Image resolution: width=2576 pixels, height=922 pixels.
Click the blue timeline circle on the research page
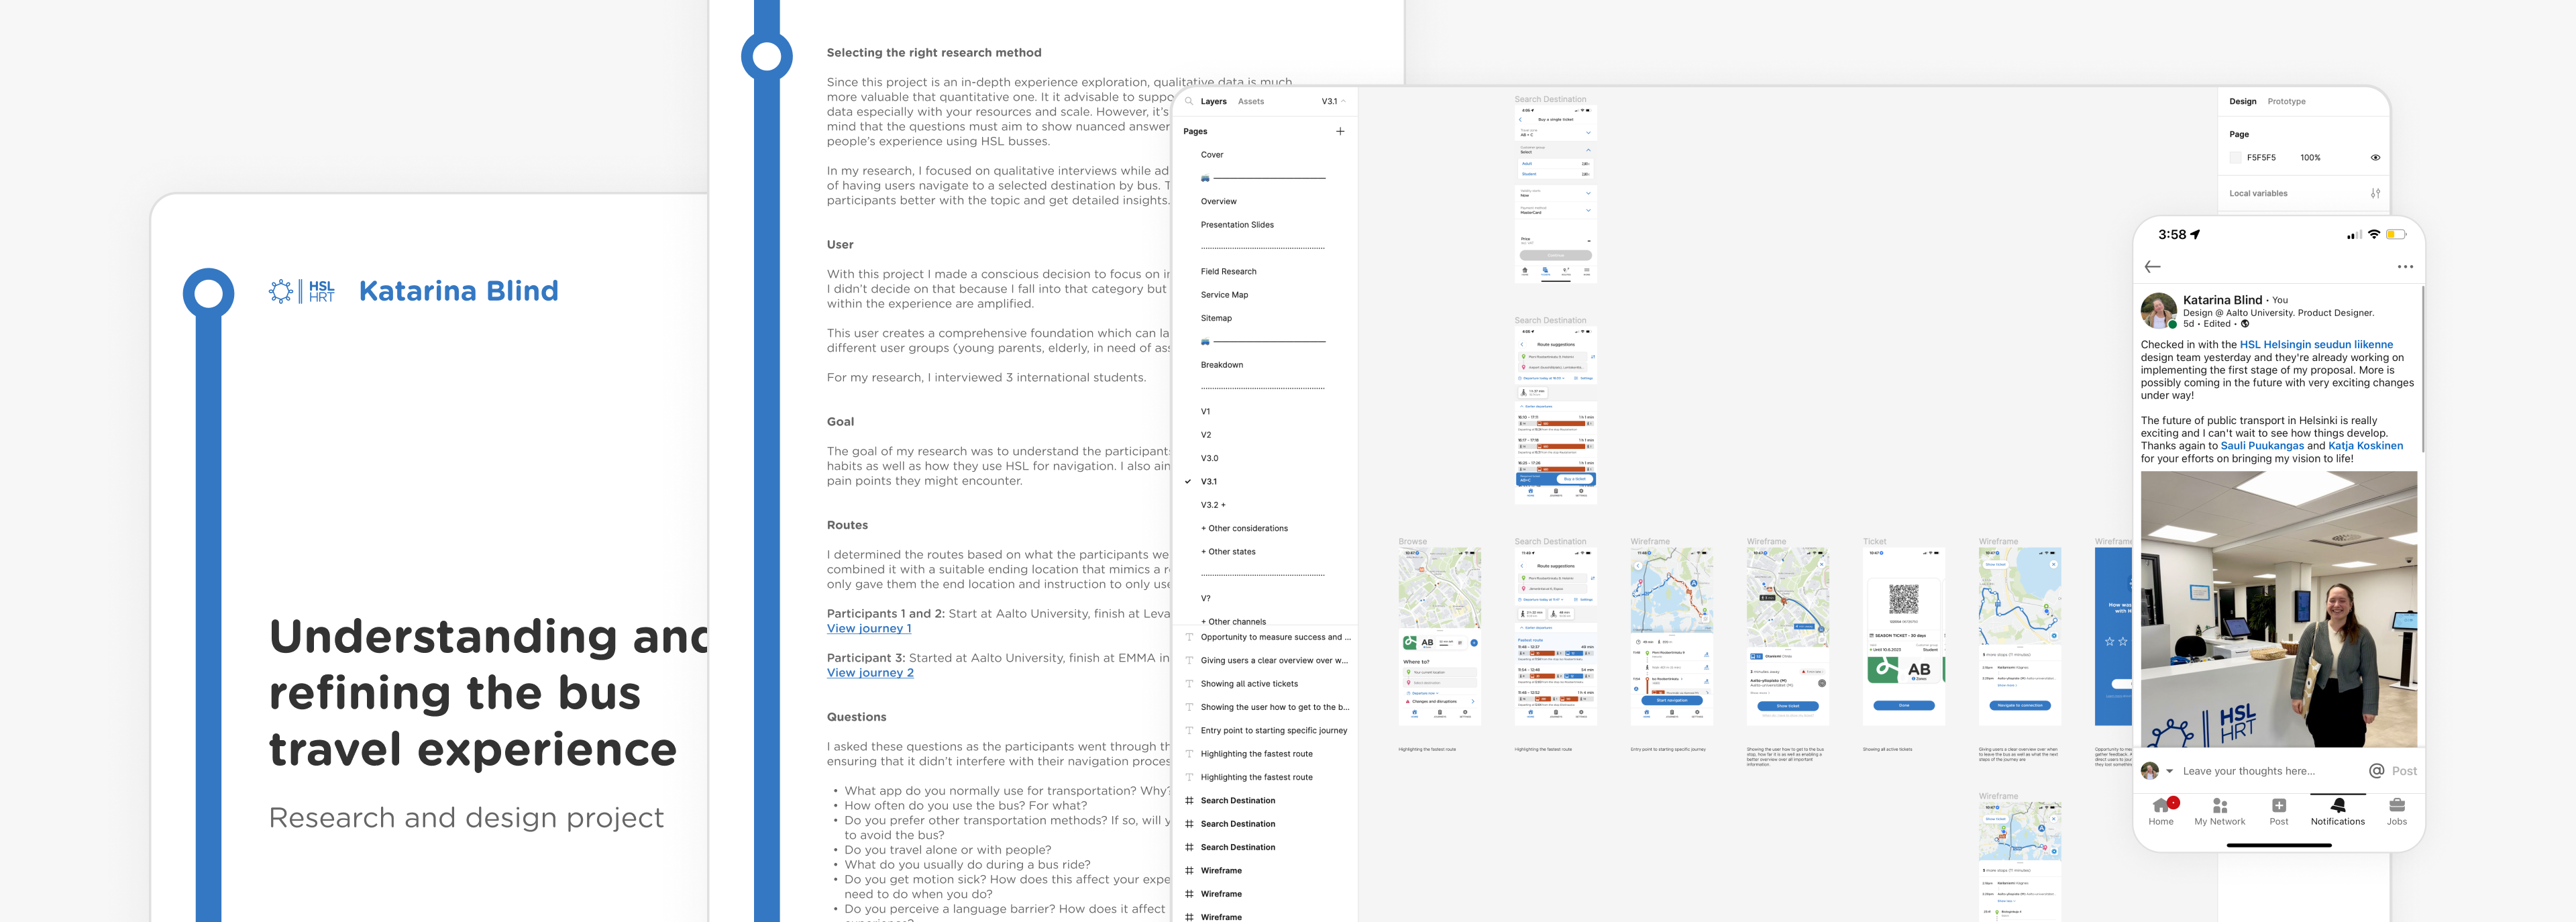(x=766, y=56)
